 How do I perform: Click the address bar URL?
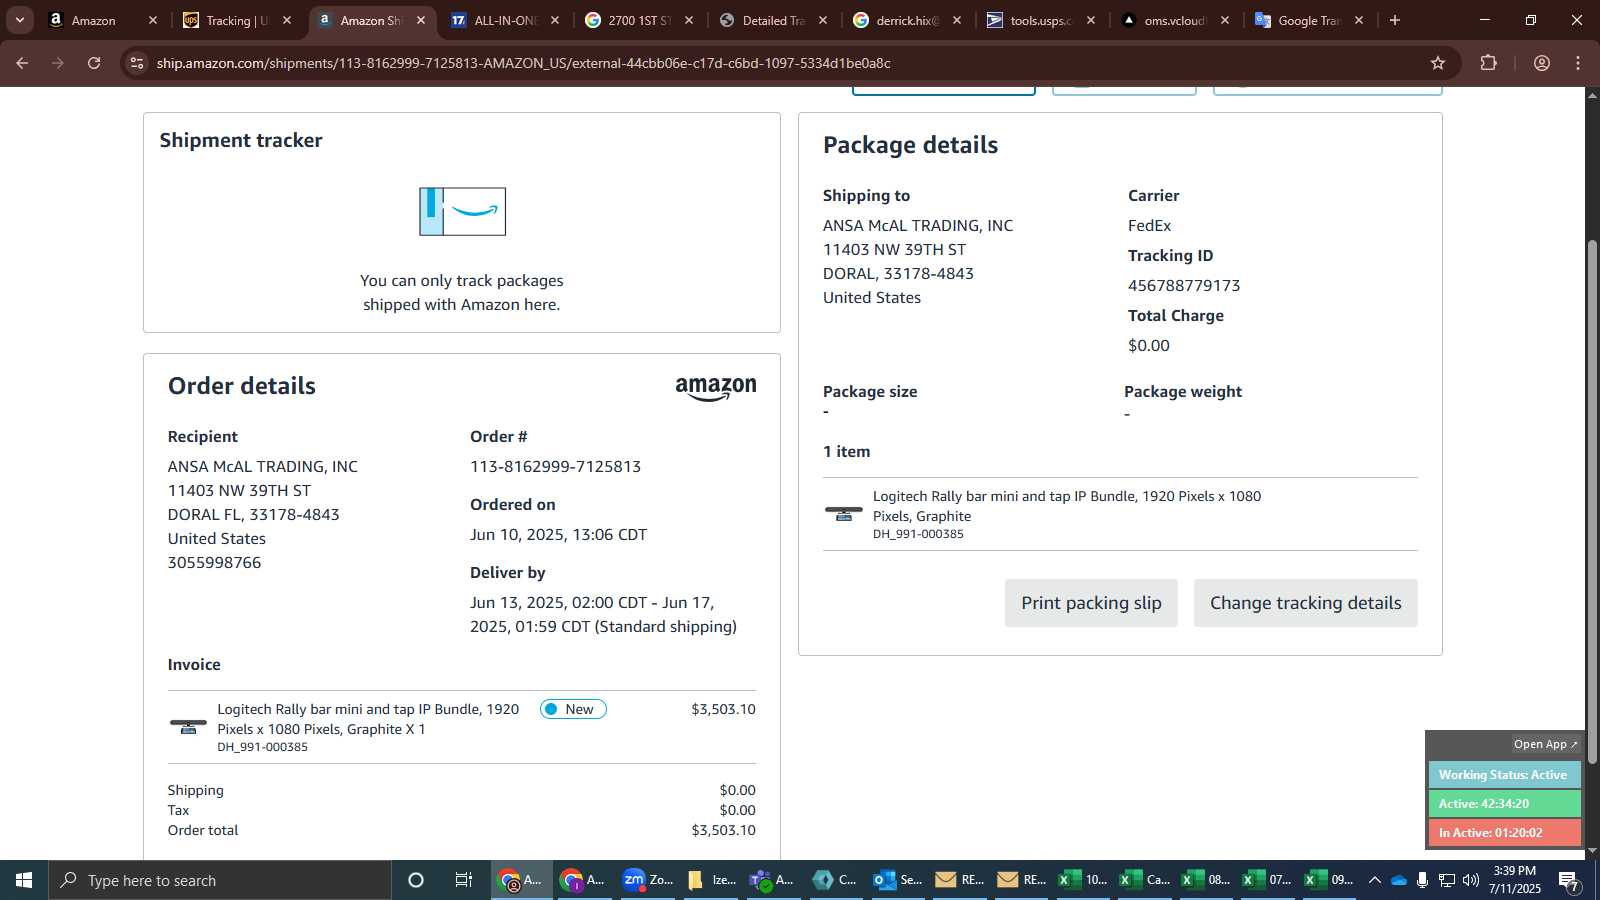point(523,63)
